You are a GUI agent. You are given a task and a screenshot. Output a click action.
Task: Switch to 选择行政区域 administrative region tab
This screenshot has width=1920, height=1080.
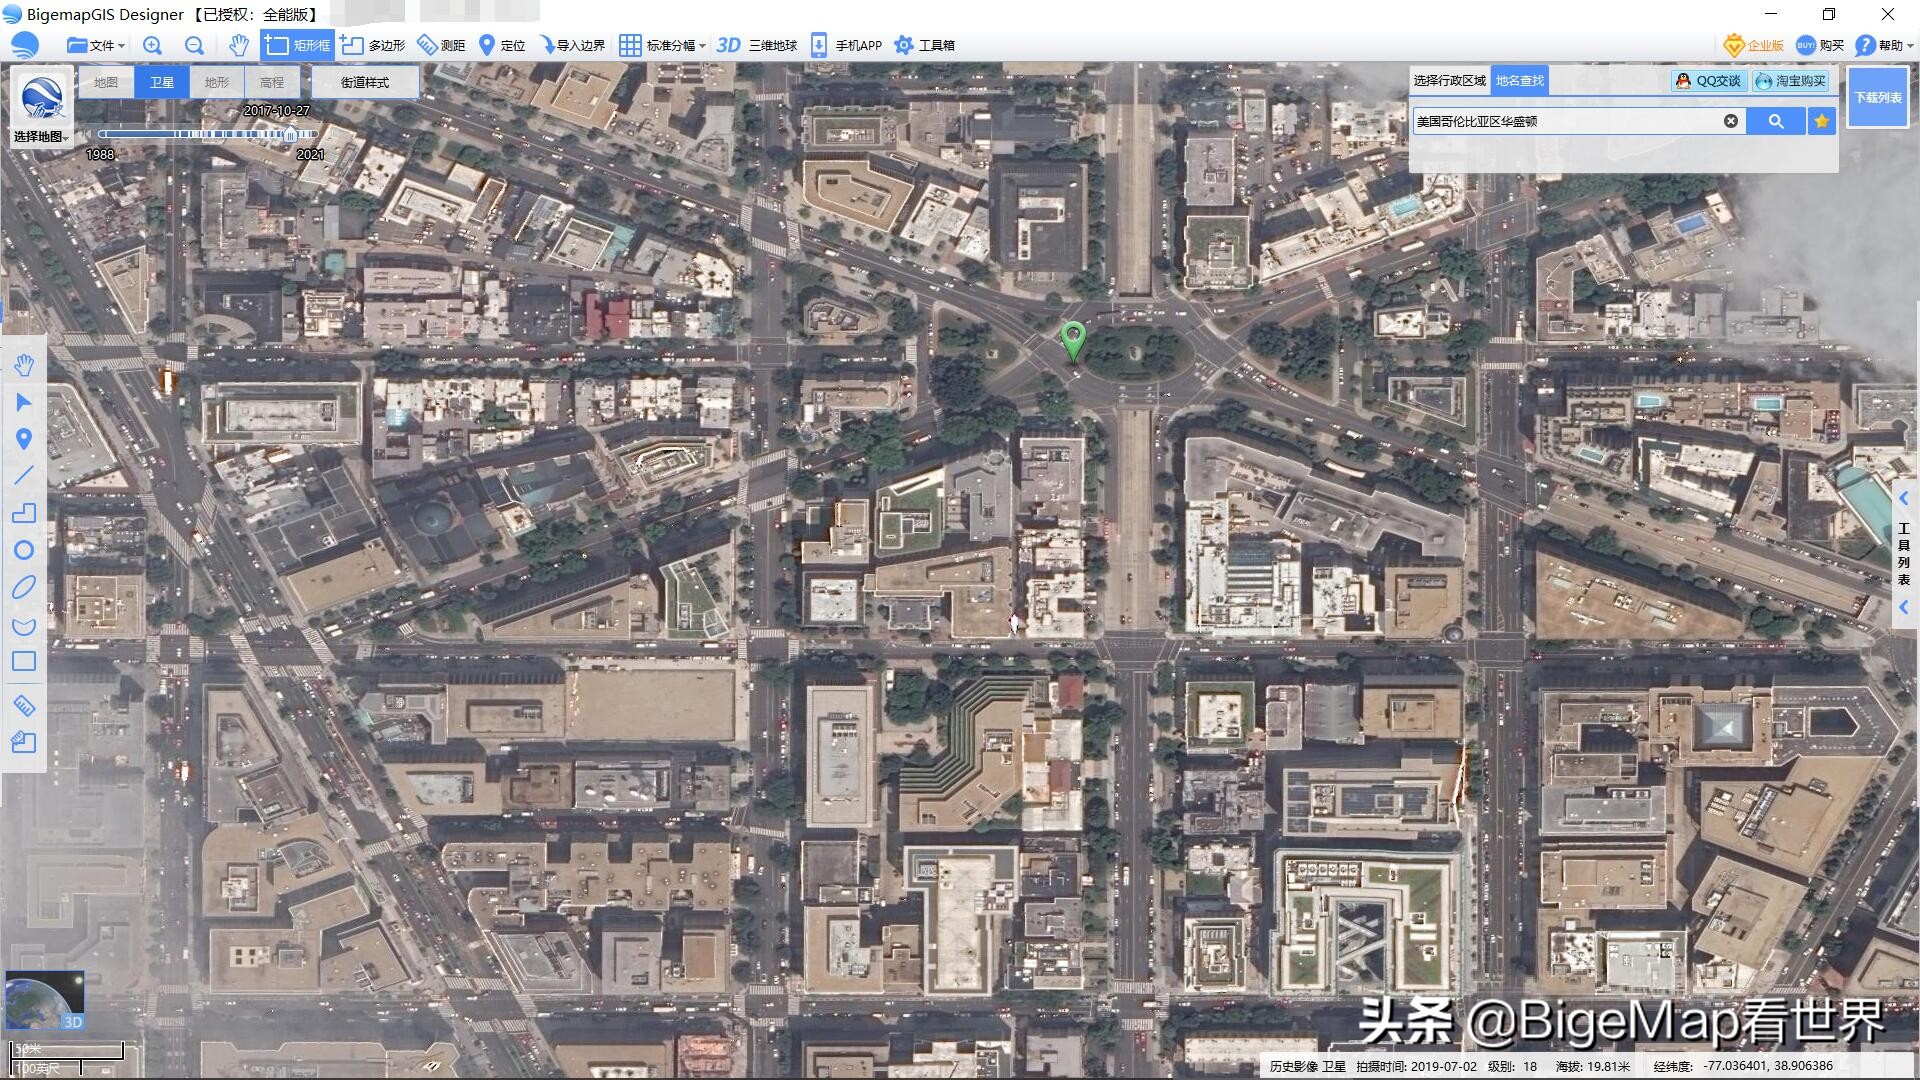tap(1450, 80)
